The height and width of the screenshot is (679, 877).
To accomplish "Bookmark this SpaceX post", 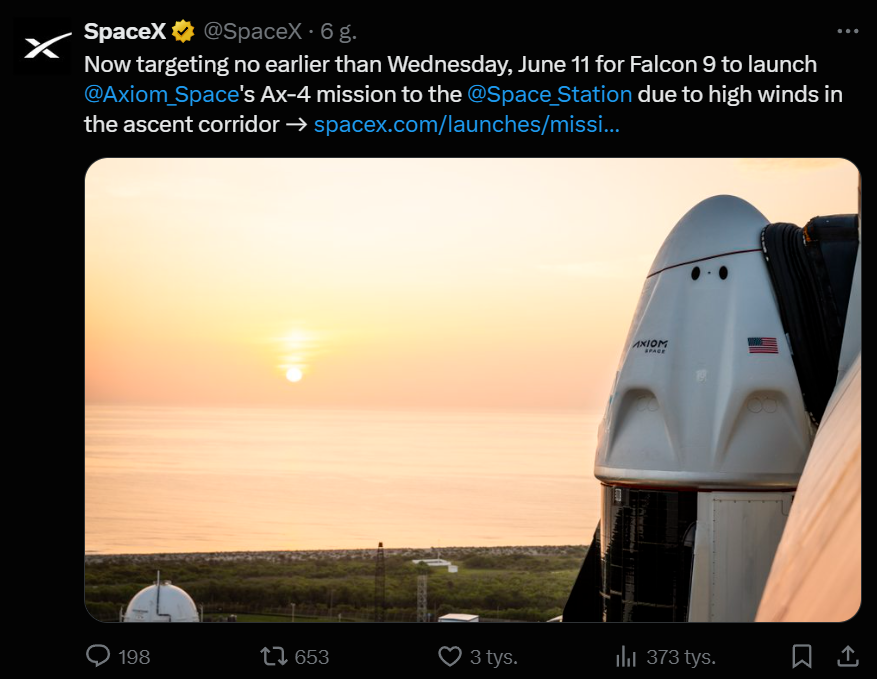I will point(802,656).
